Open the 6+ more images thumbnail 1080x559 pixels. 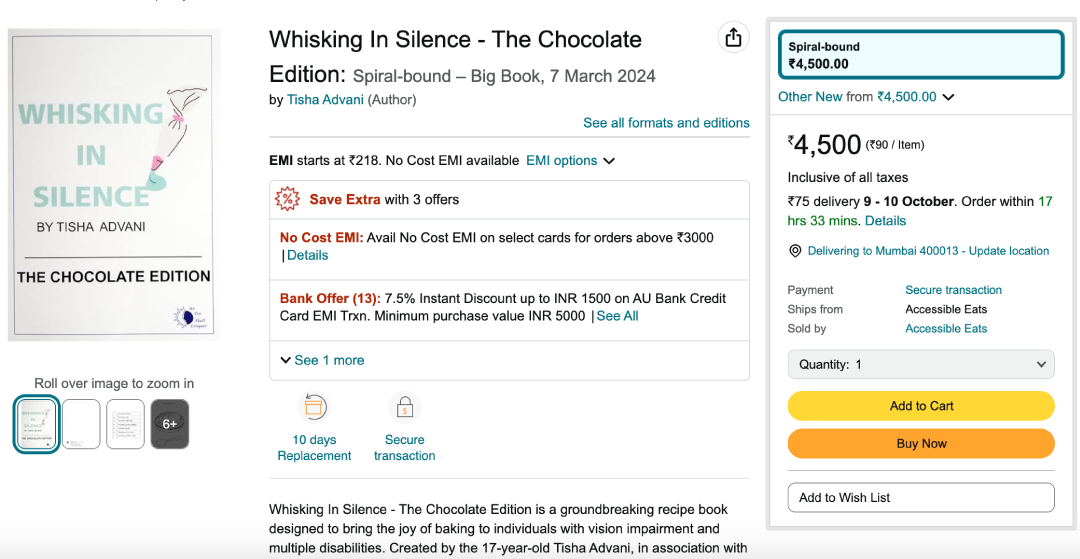169,424
